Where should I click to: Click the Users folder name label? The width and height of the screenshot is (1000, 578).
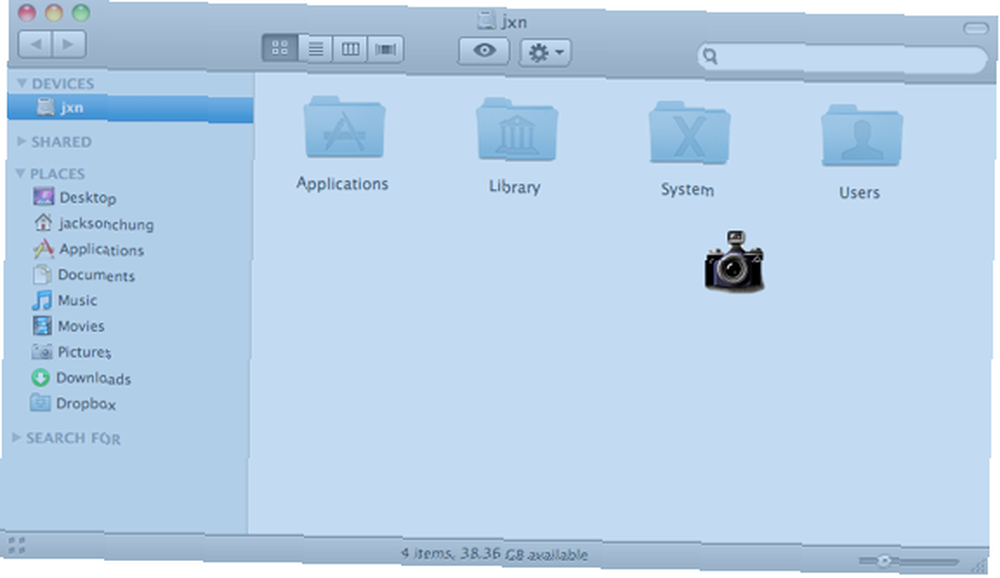859,193
